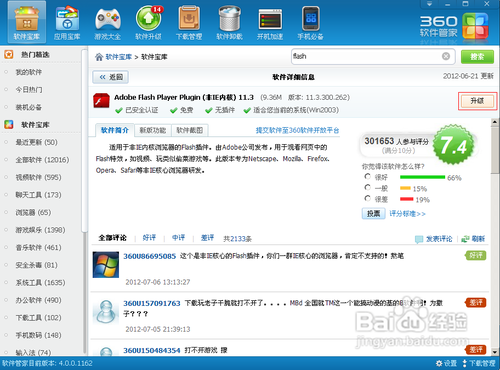Click the detail pane scrollbar down arrow
500x370 pixels.
[x=495, y=352]
